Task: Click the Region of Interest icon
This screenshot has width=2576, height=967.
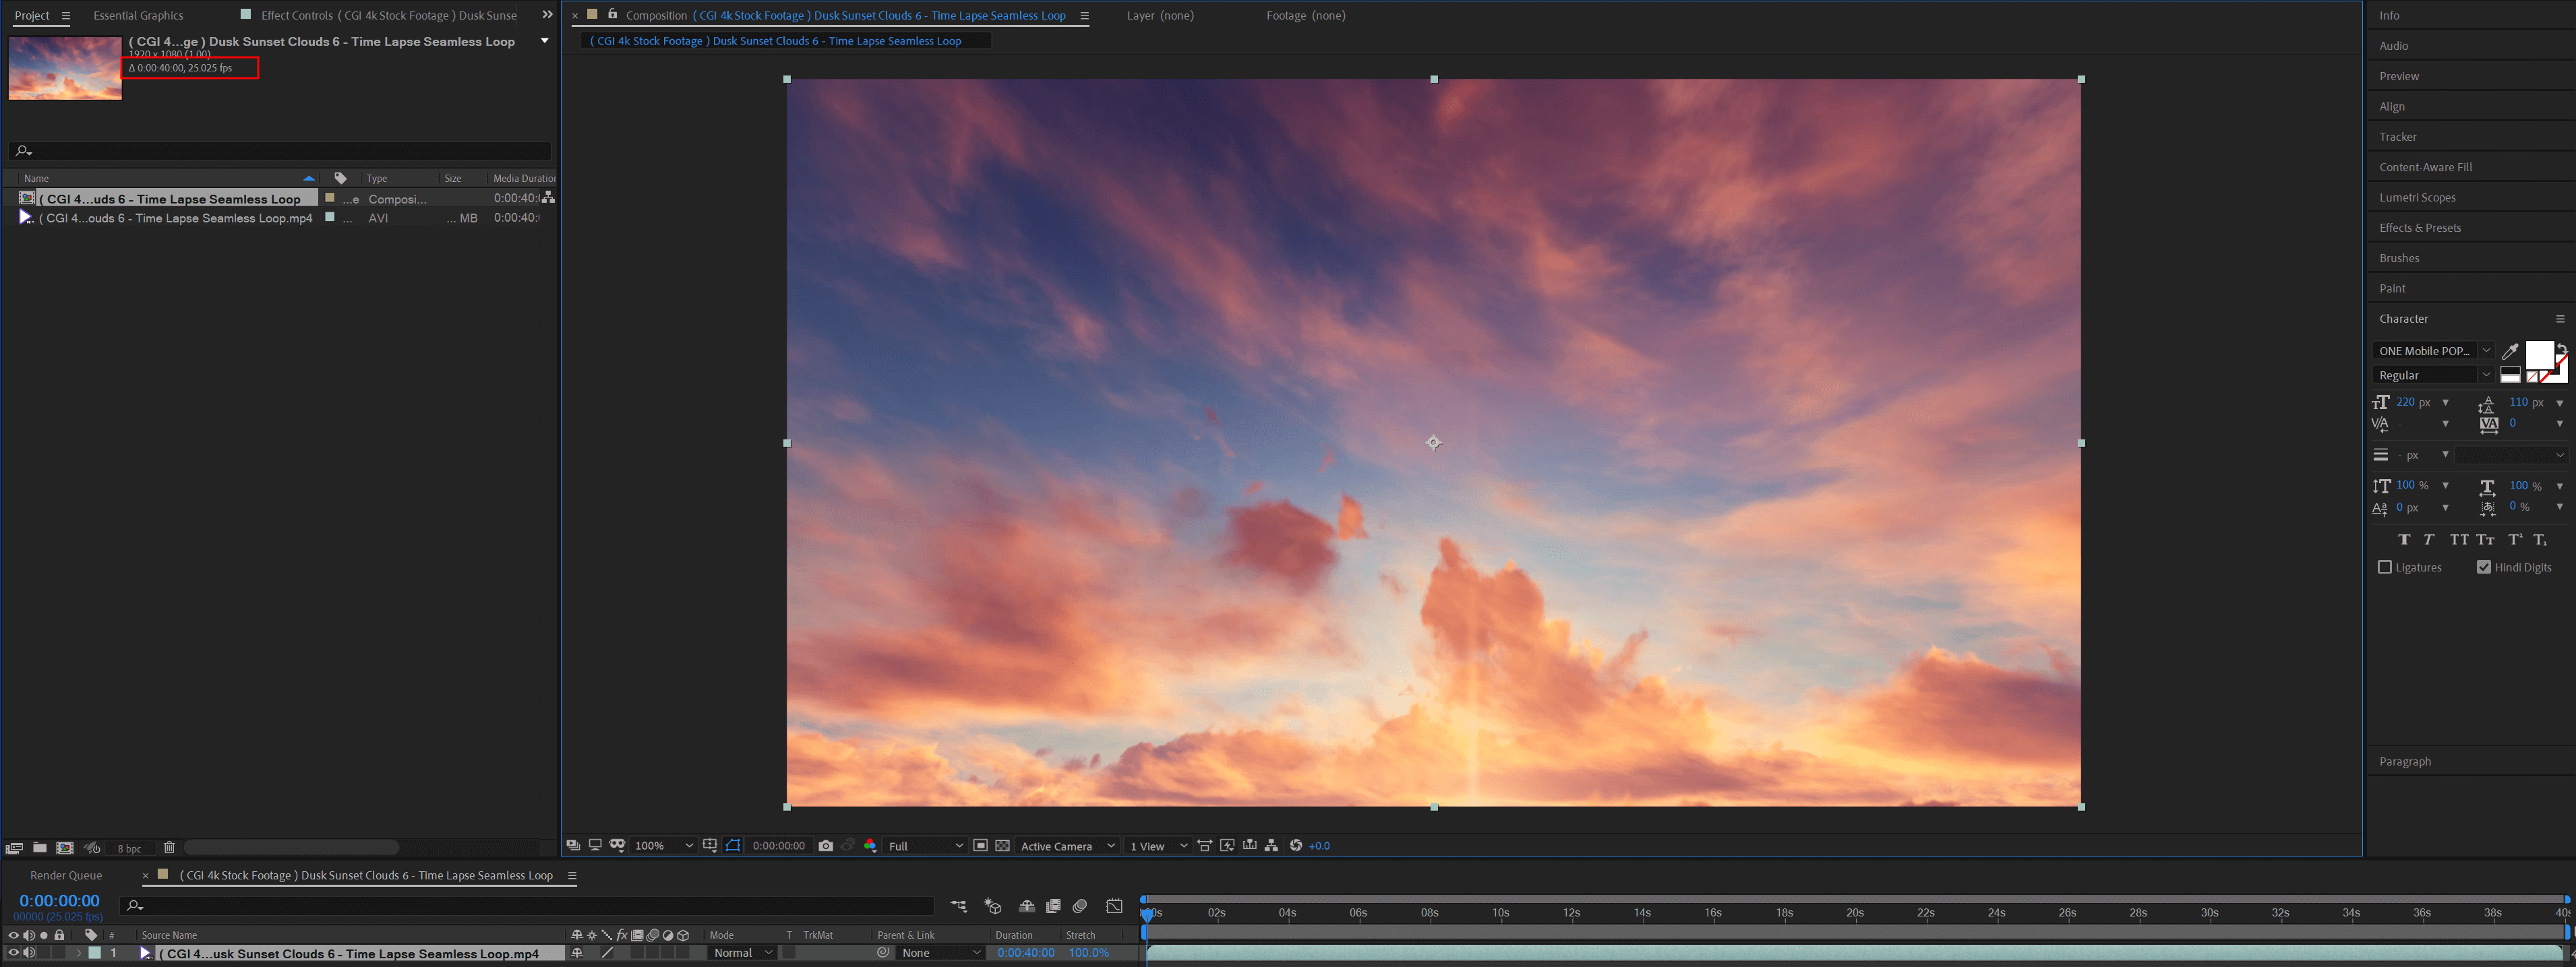Action: [980, 846]
